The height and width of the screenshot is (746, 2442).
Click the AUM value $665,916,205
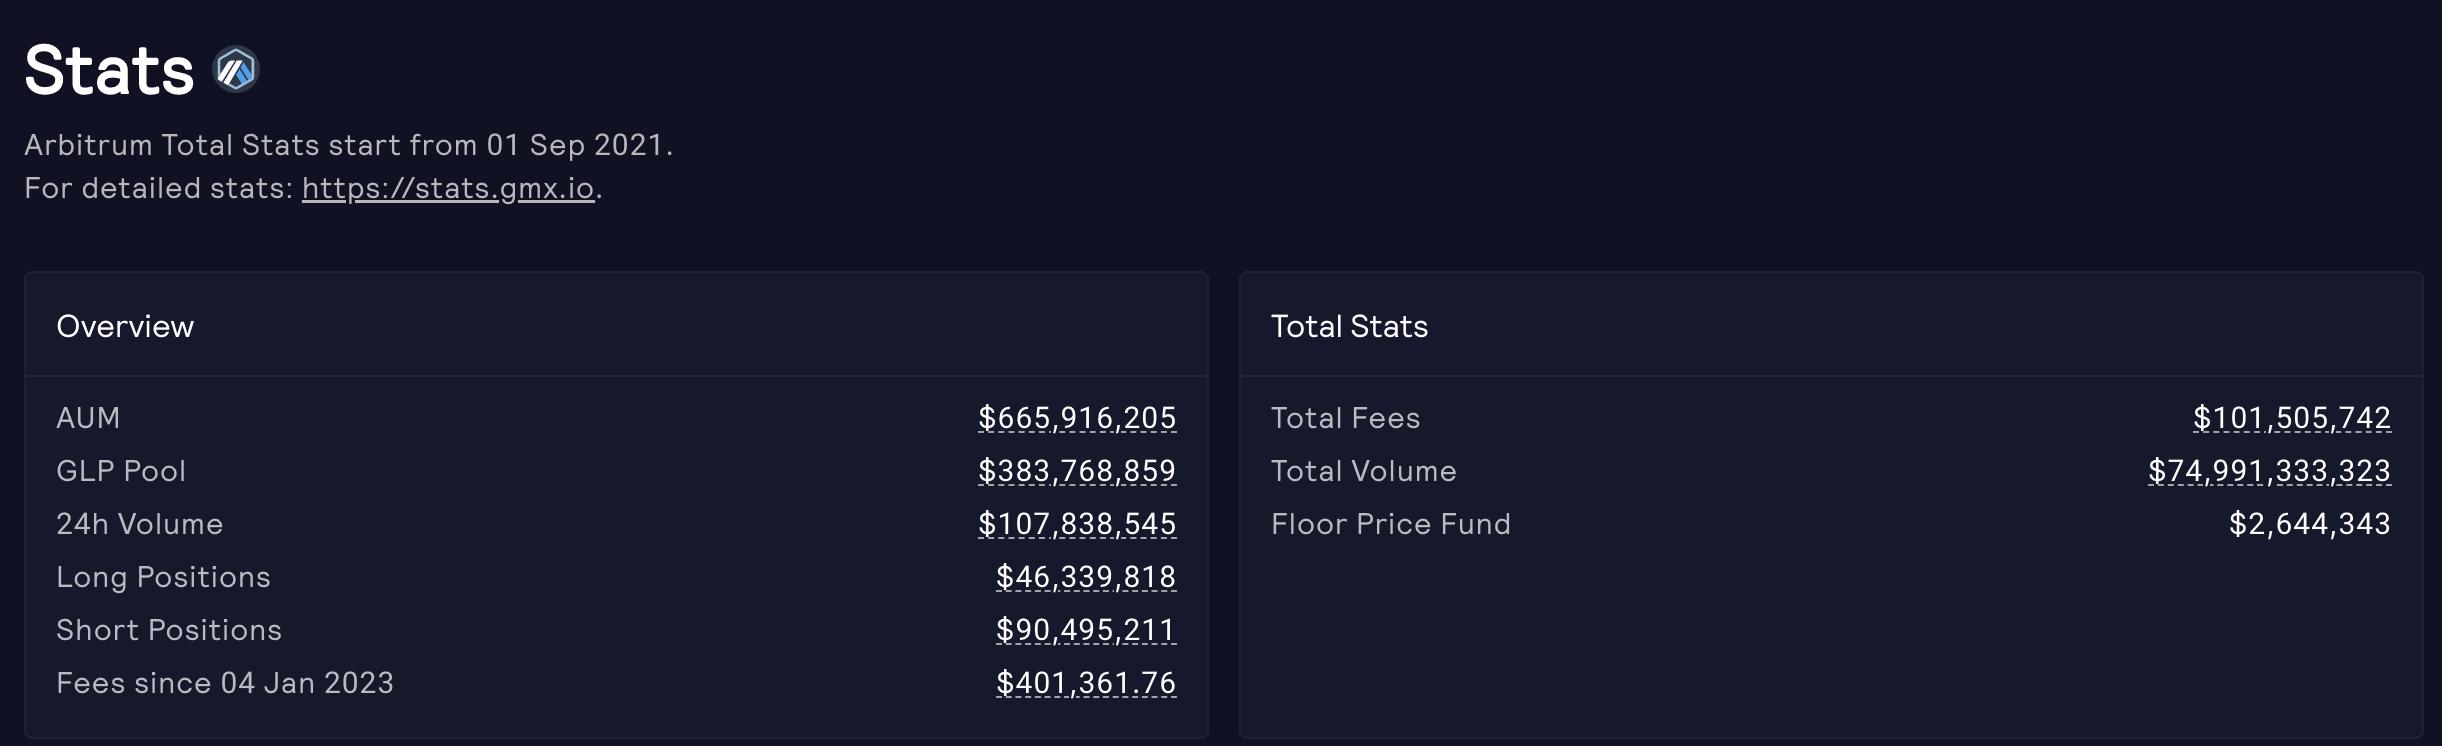coord(1077,418)
